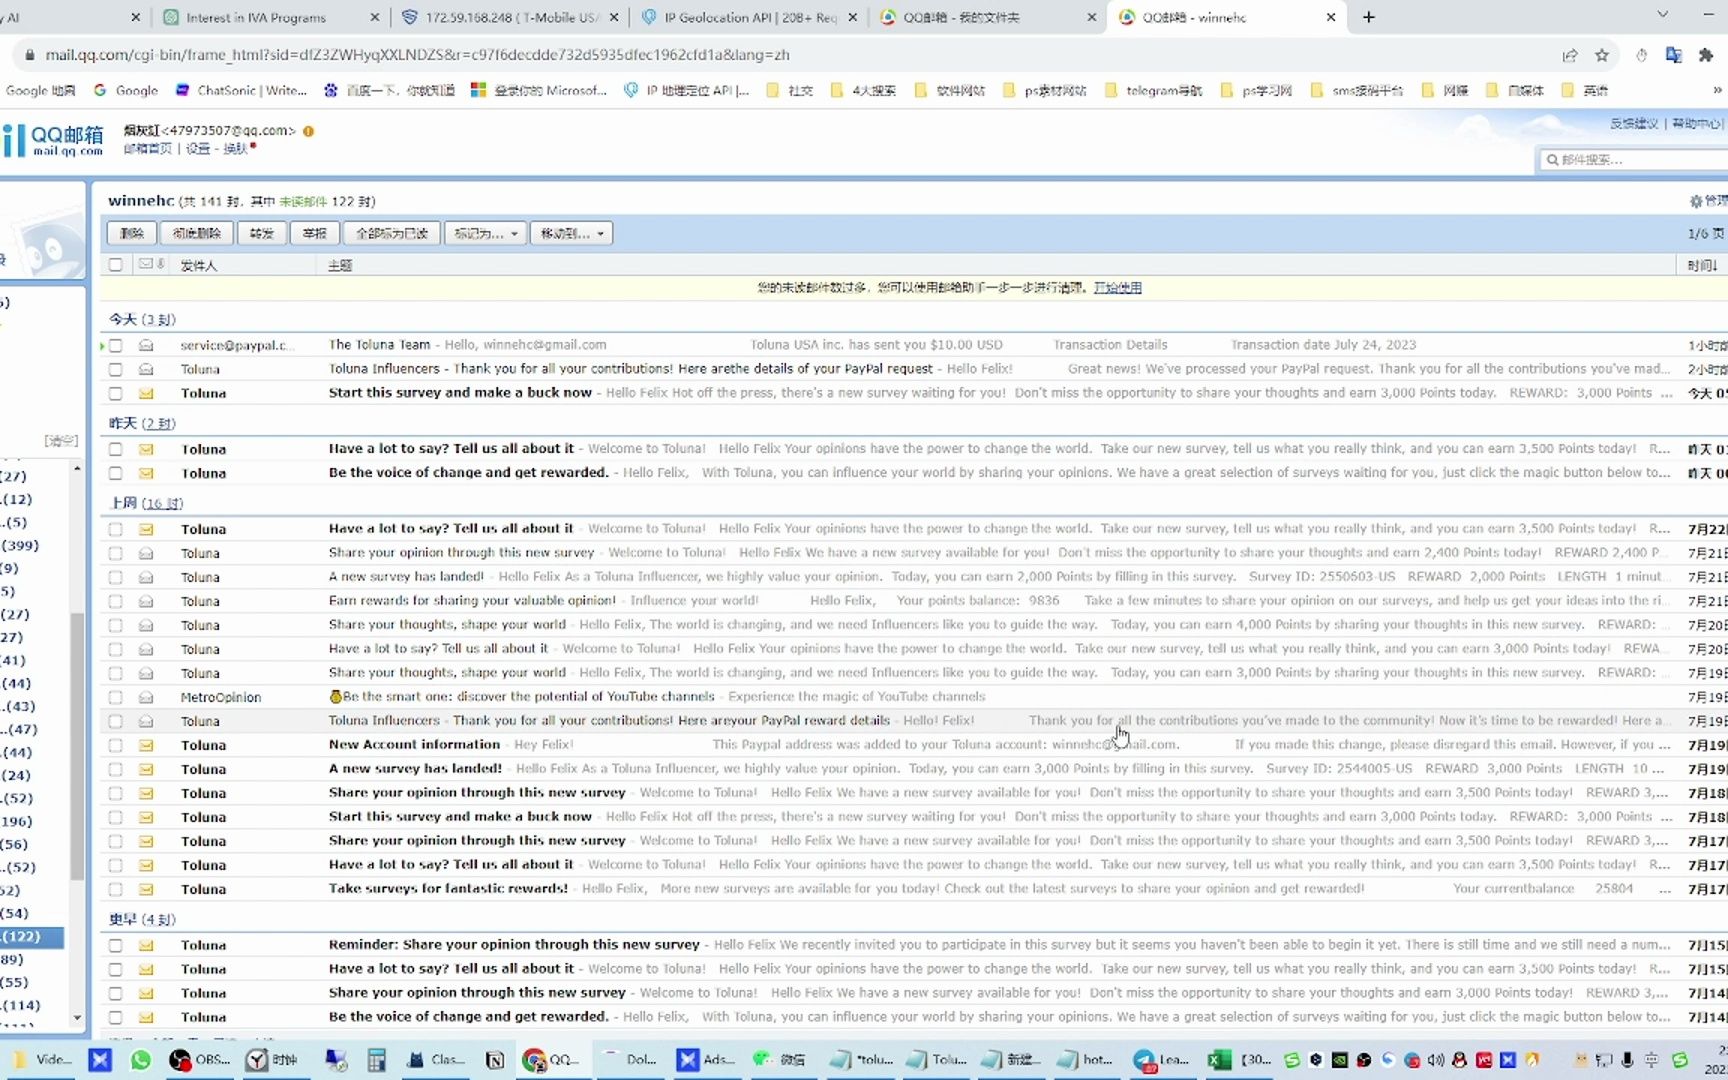Viewport: 1728px width, 1080px height.
Task: Click the sidebar folder list scrollbar thumb
Action: pyautogui.click(x=77, y=745)
